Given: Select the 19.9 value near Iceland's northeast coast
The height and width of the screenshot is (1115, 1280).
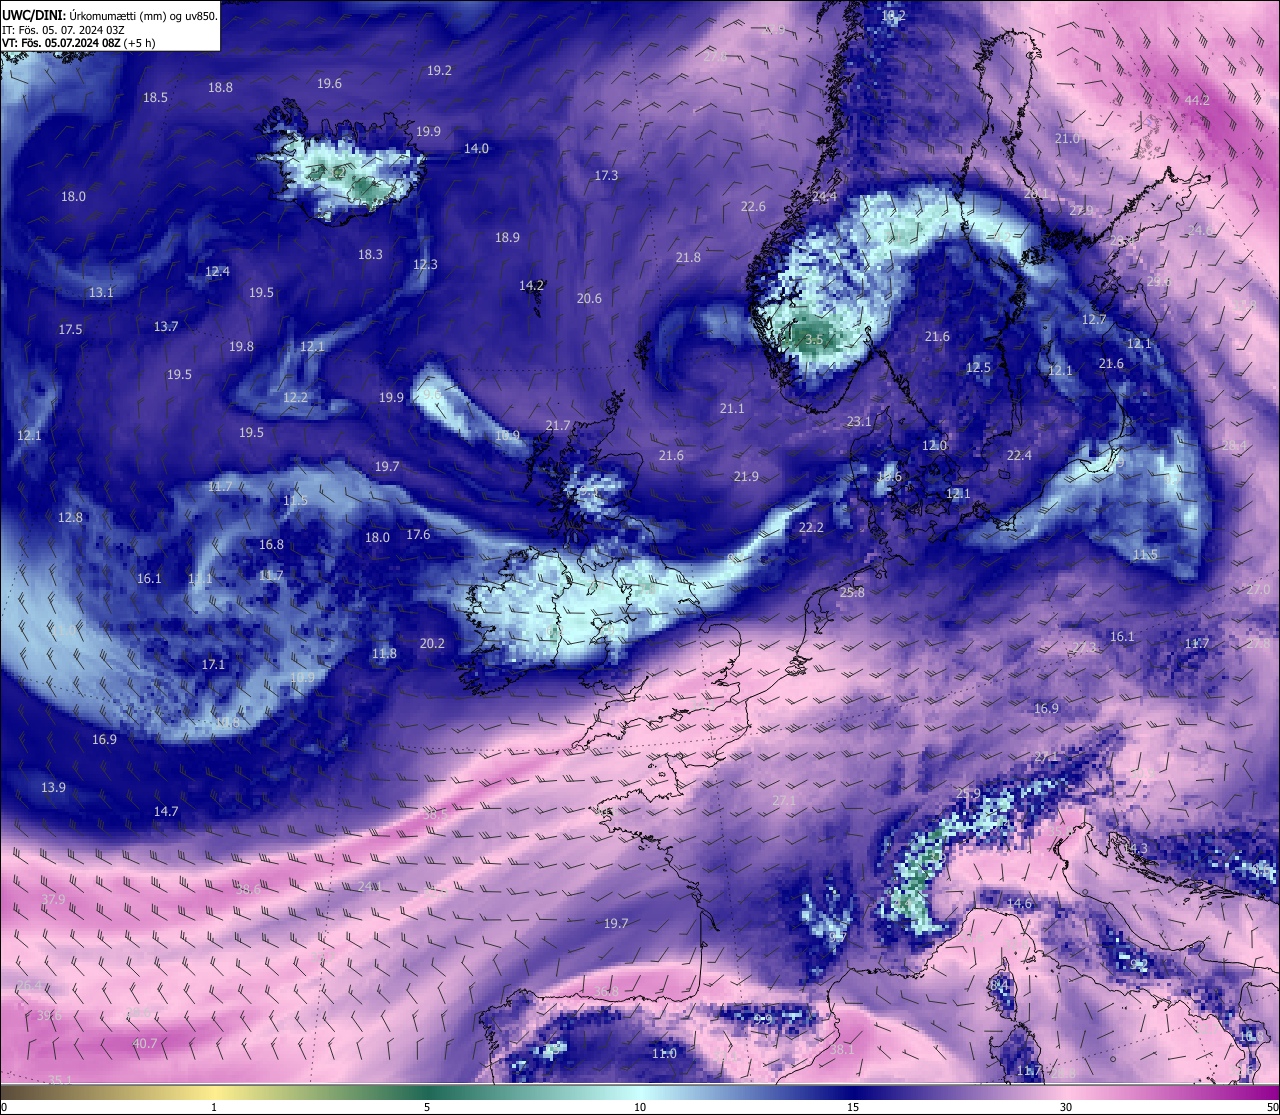Looking at the screenshot, I should [428, 132].
